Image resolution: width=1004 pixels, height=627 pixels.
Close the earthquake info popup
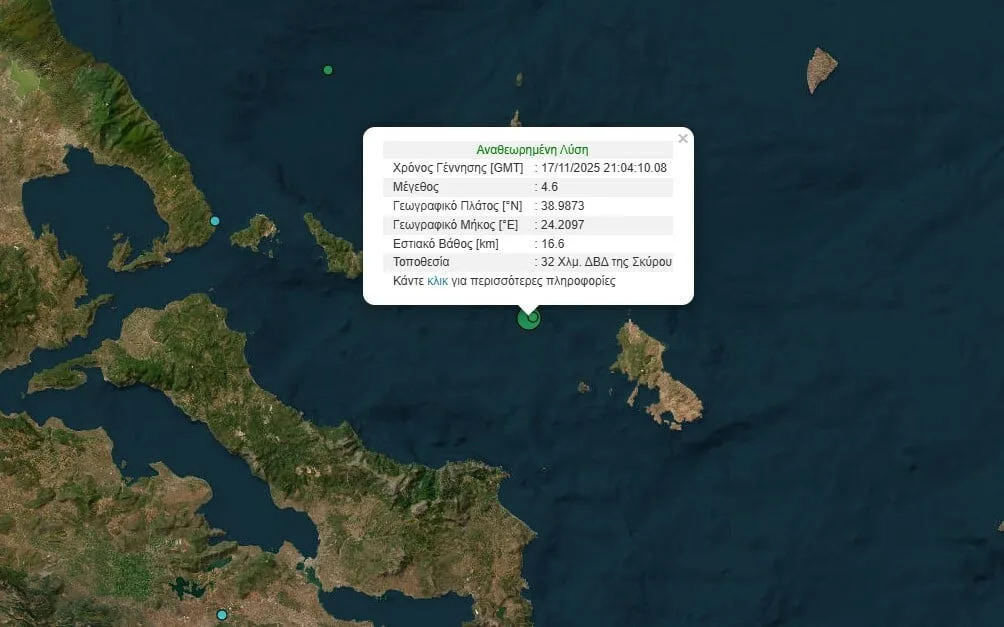pos(683,139)
